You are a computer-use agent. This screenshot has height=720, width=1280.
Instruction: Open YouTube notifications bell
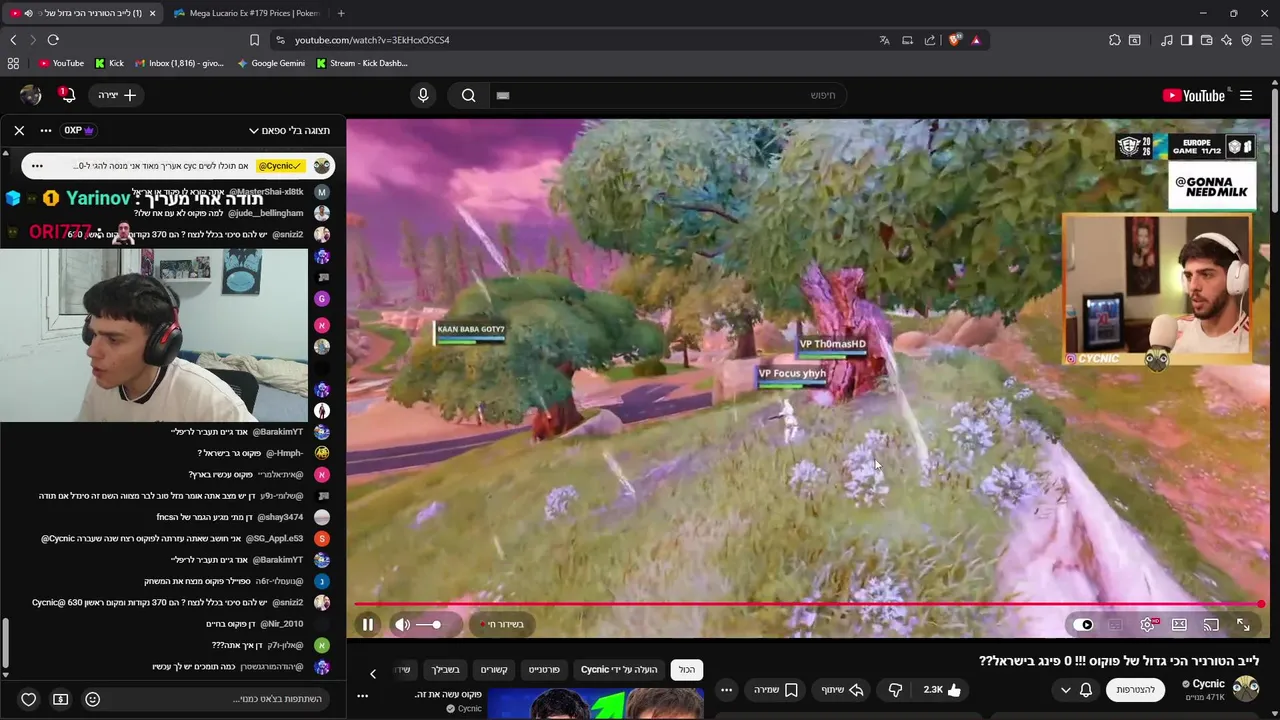(x=66, y=96)
